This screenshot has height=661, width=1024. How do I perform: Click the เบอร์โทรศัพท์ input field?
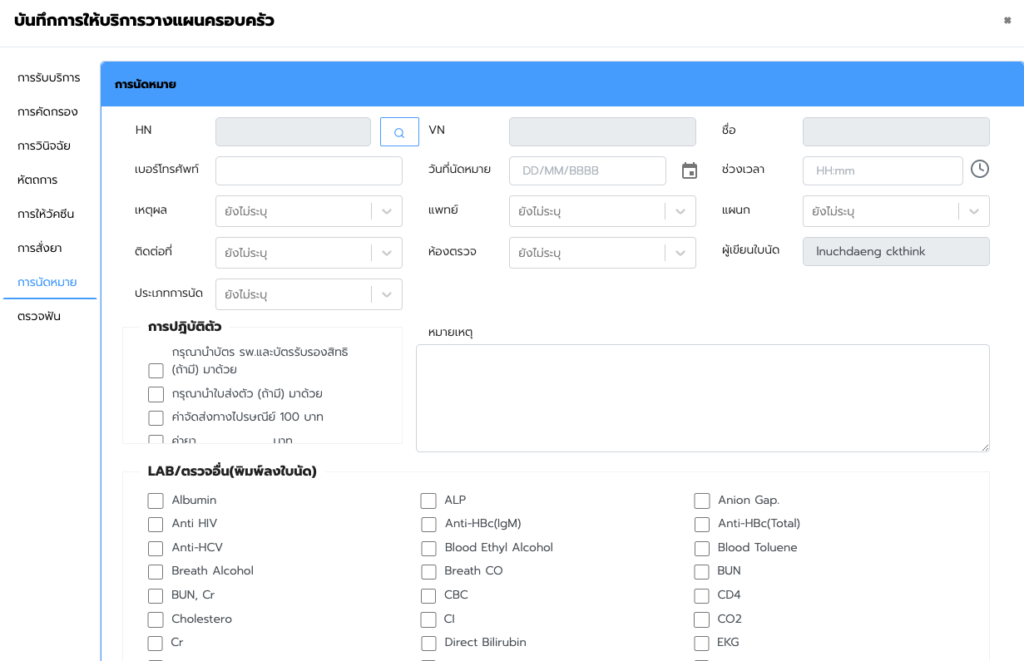(x=308, y=171)
